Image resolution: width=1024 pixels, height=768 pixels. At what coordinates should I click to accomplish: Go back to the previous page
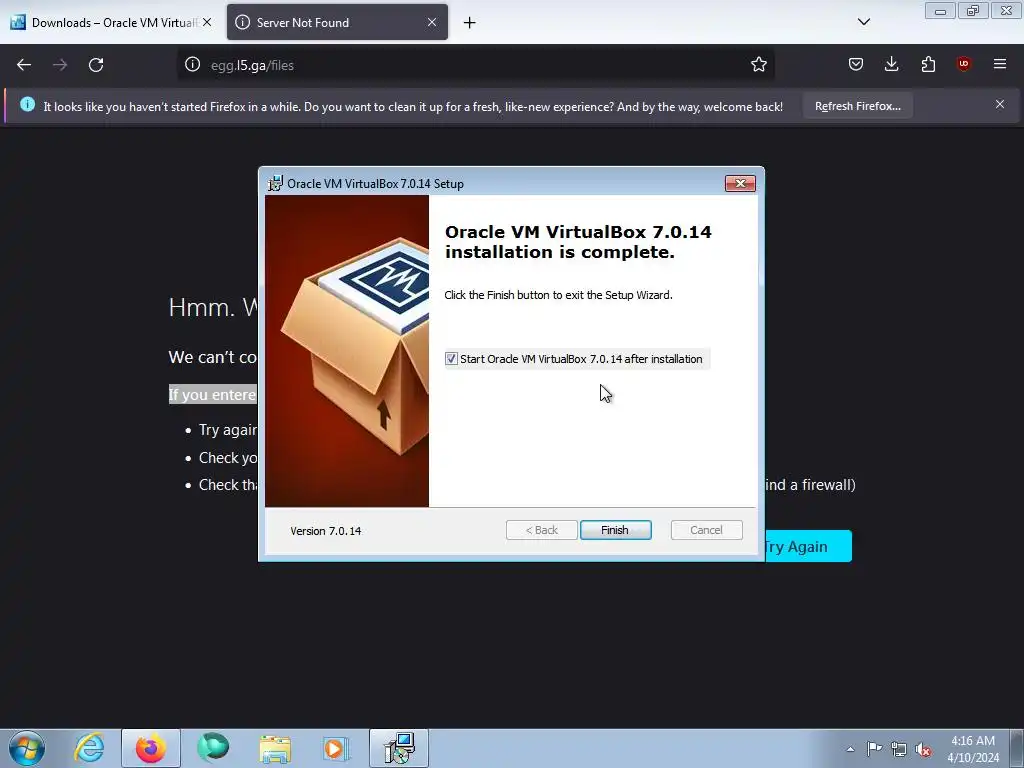tap(24, 65)
